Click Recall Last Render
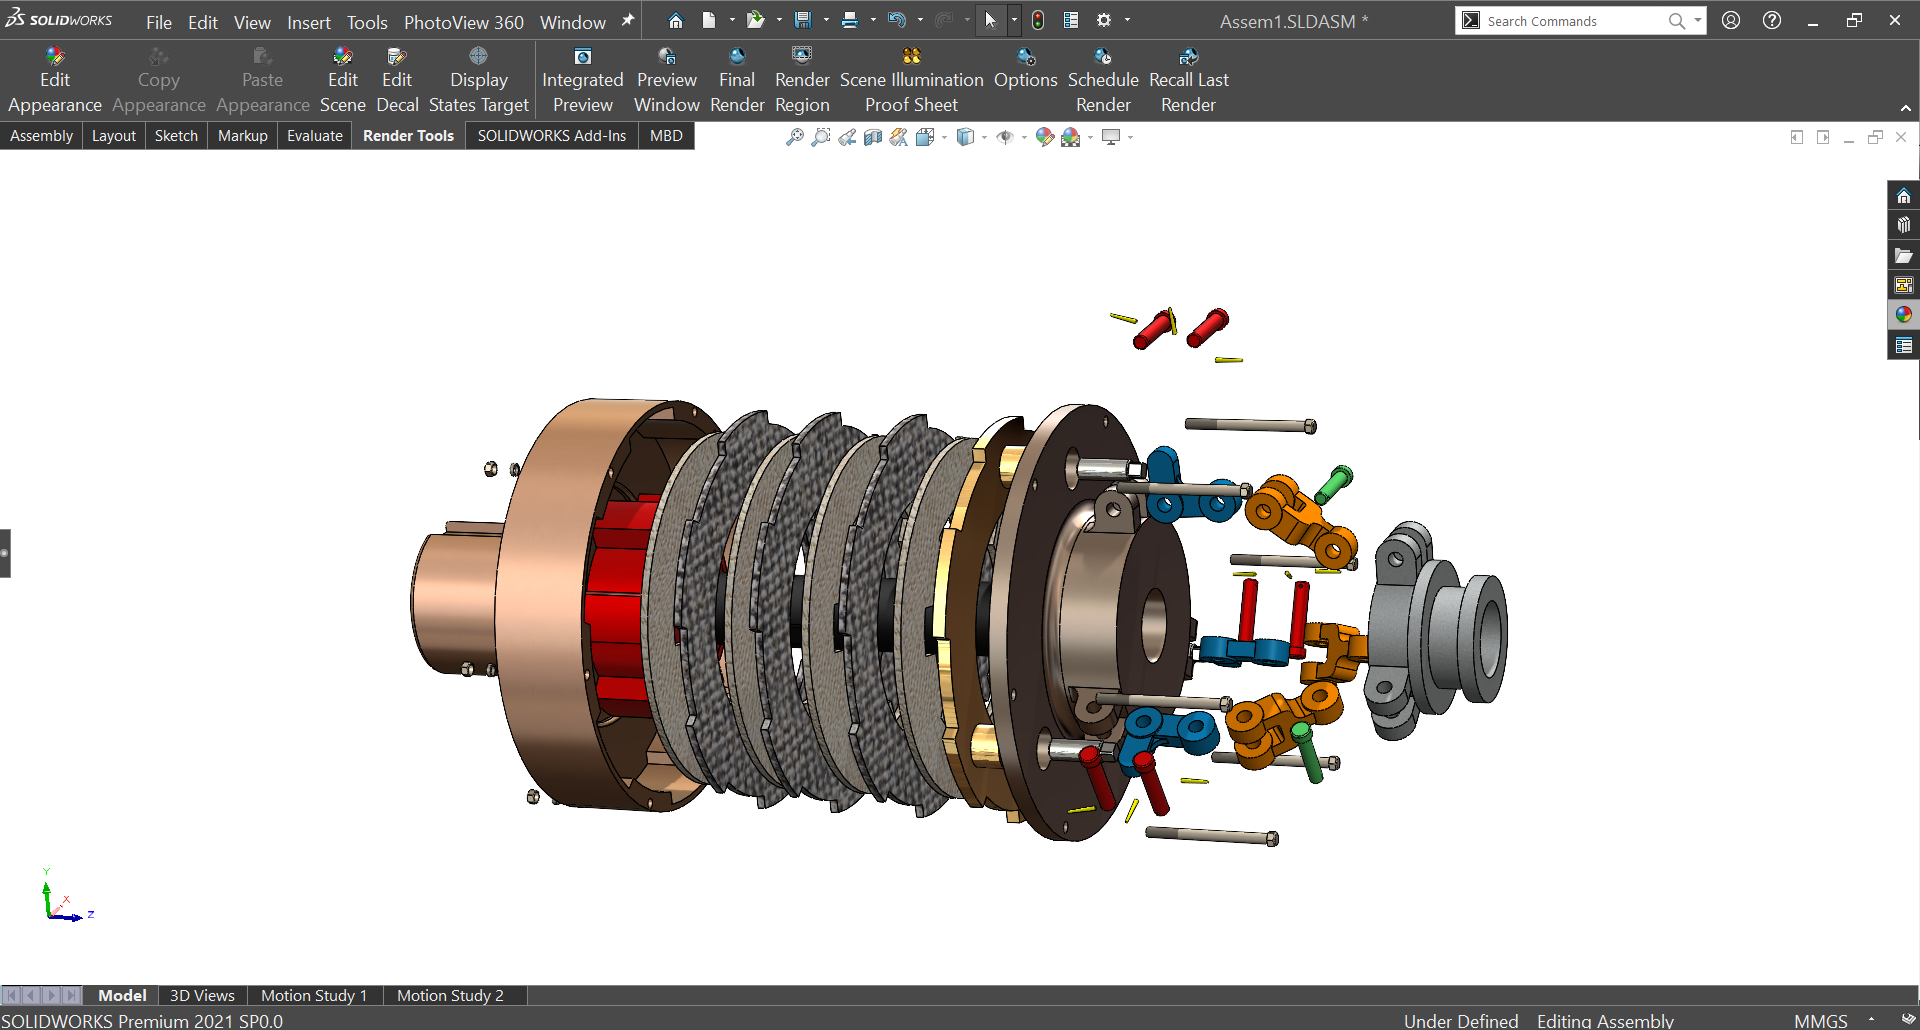Viewport: 1920px width, 1030px height. coord(1188,78)
